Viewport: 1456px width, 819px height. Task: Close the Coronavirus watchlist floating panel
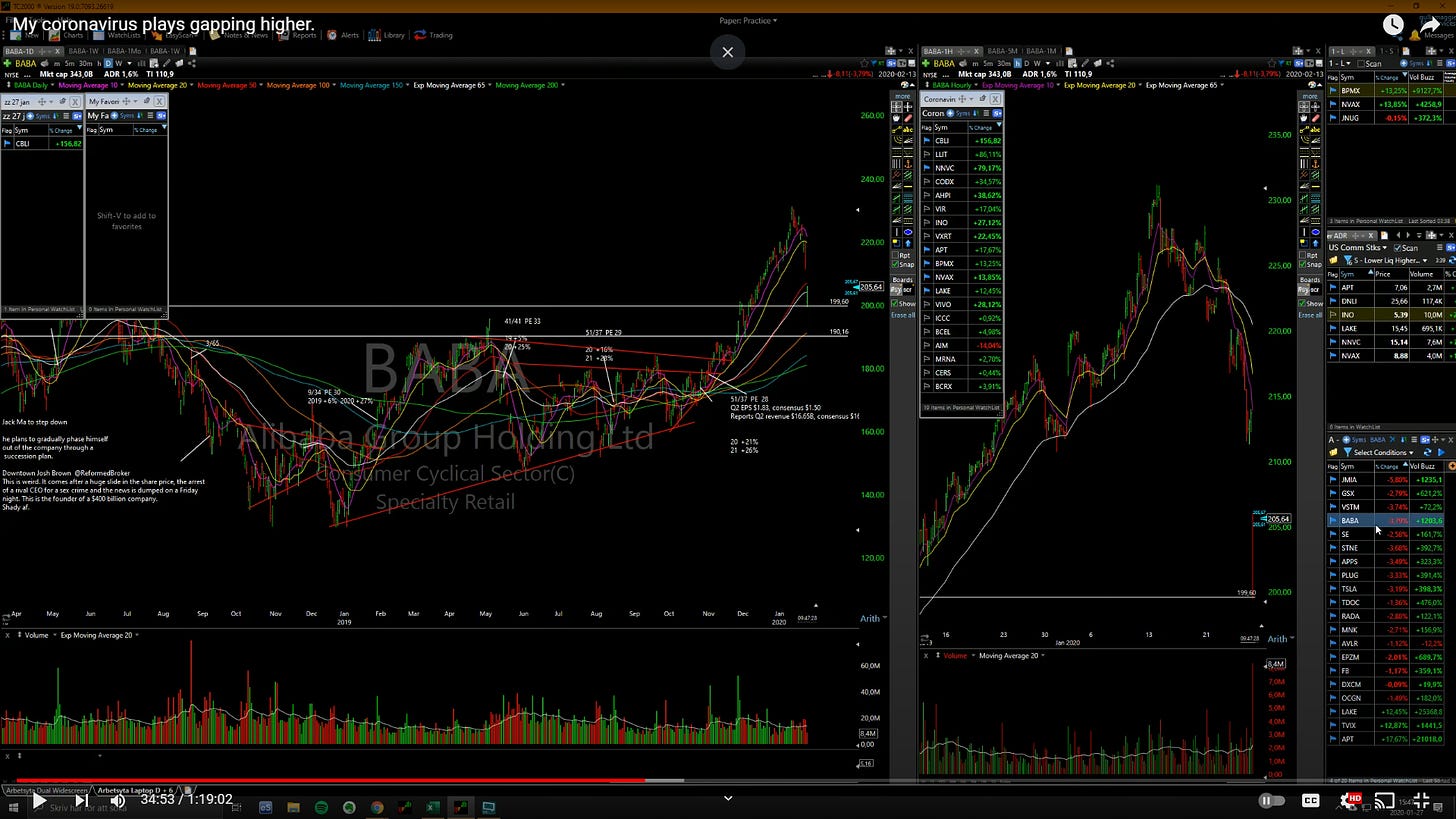pyautogui.click(x=995, y=99)
